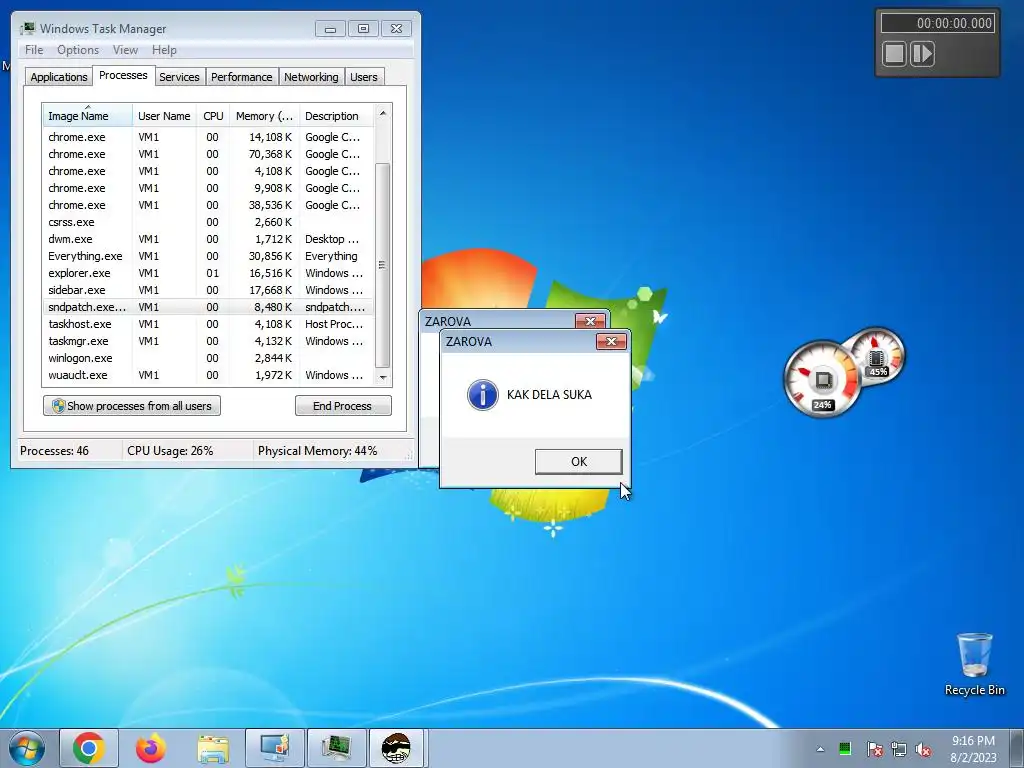The width and height of the screenshot is (1024, 768).
Task: Open Action Center flag tray icon
Action: 874,749
